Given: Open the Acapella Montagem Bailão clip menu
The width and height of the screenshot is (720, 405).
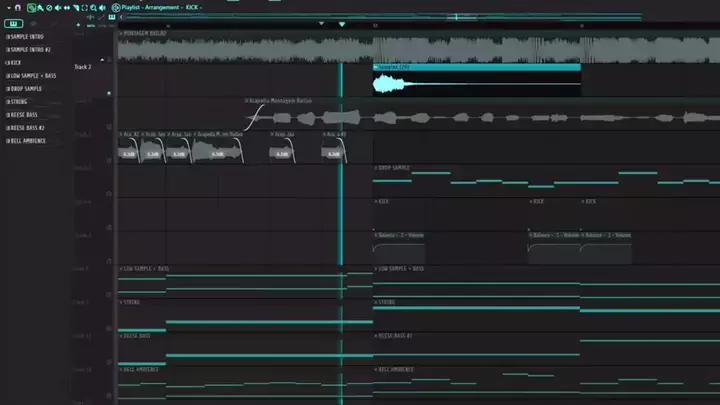Looking at the screenshot, I should (x=247, y=101).
